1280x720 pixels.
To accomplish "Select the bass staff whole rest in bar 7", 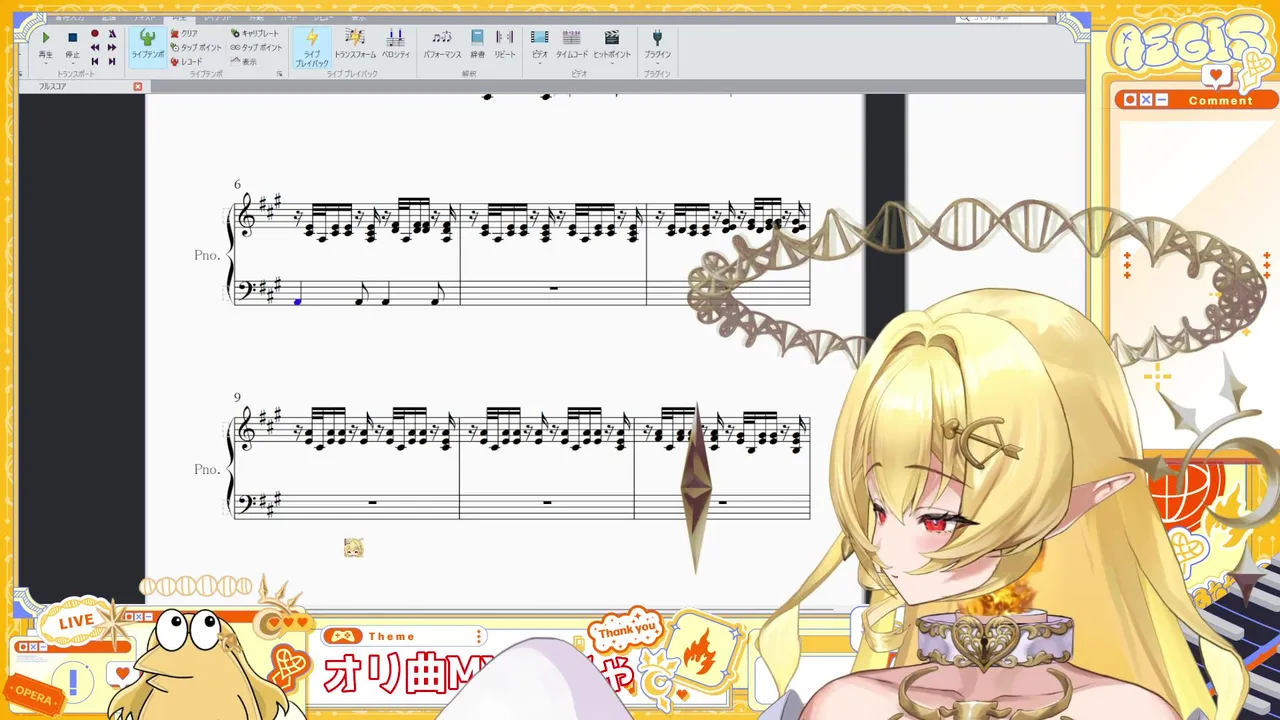I will (x=553, y=290).
